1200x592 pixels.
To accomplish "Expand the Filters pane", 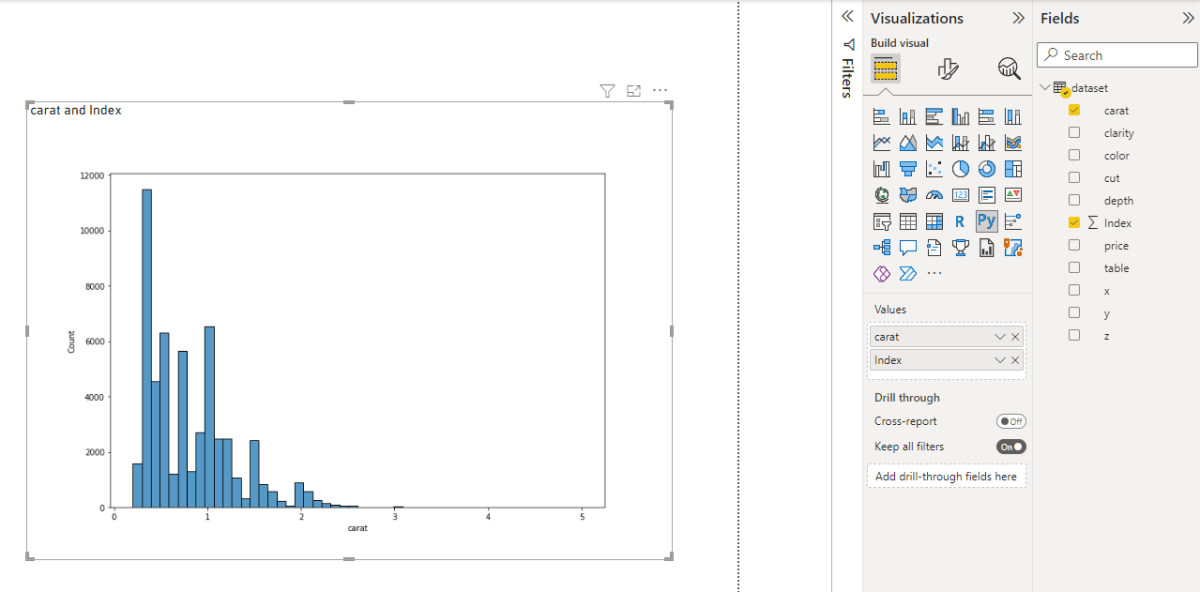I will click(847, 17).
